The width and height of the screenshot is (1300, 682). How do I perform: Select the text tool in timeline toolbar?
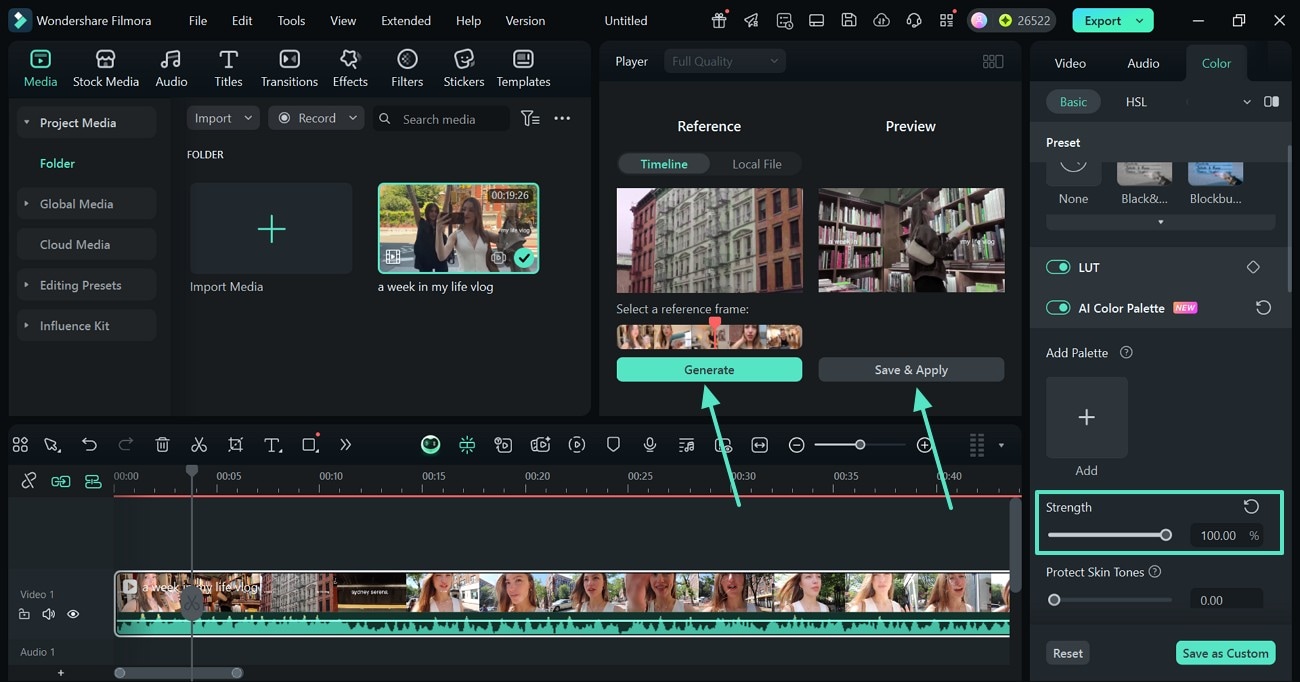(x=272, y=445)
